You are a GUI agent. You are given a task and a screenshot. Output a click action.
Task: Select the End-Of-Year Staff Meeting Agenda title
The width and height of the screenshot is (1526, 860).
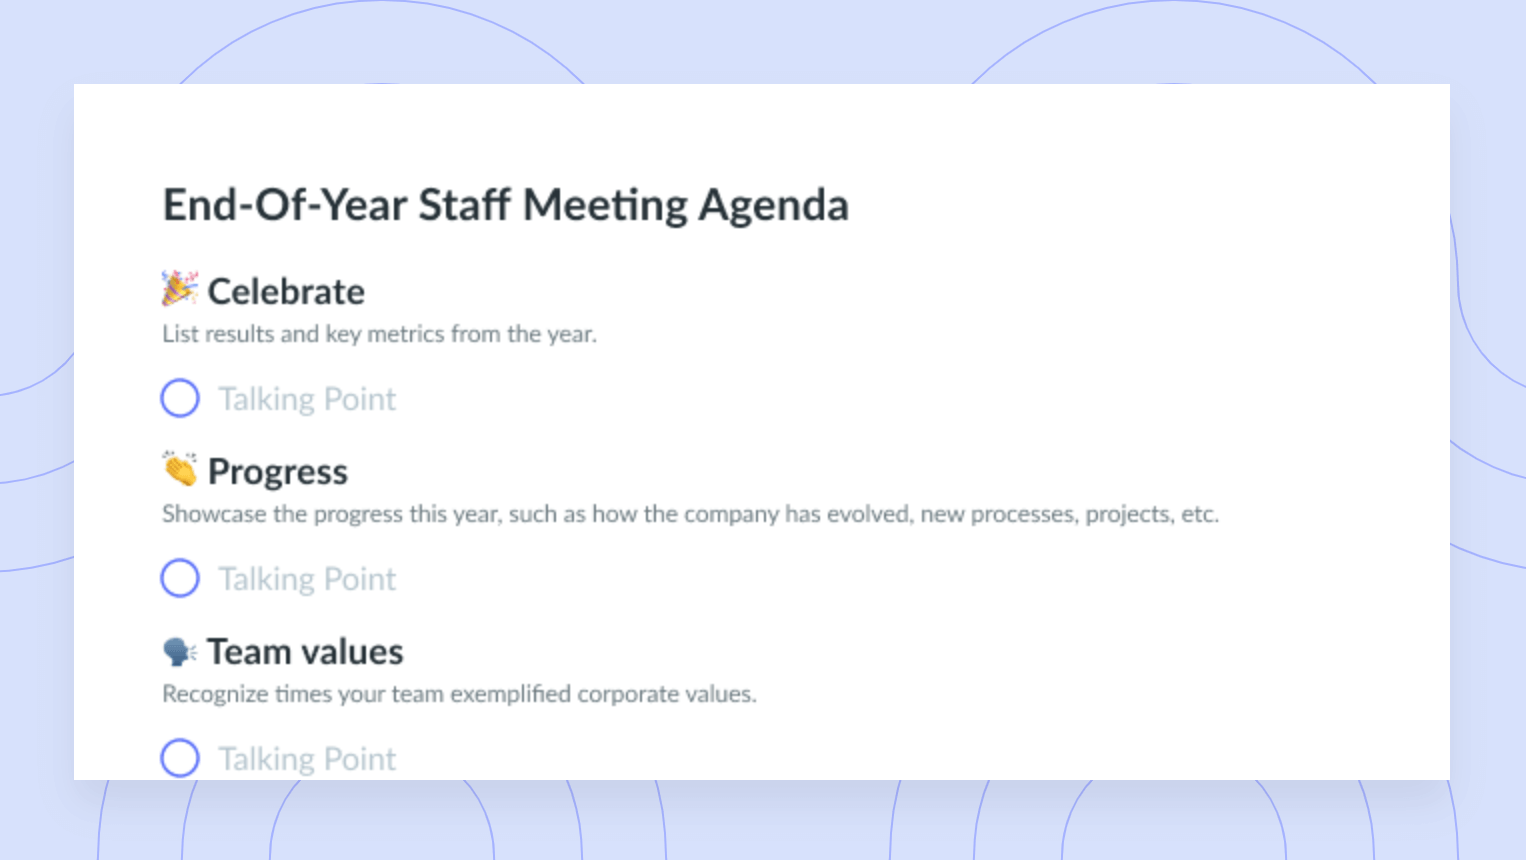506,205
